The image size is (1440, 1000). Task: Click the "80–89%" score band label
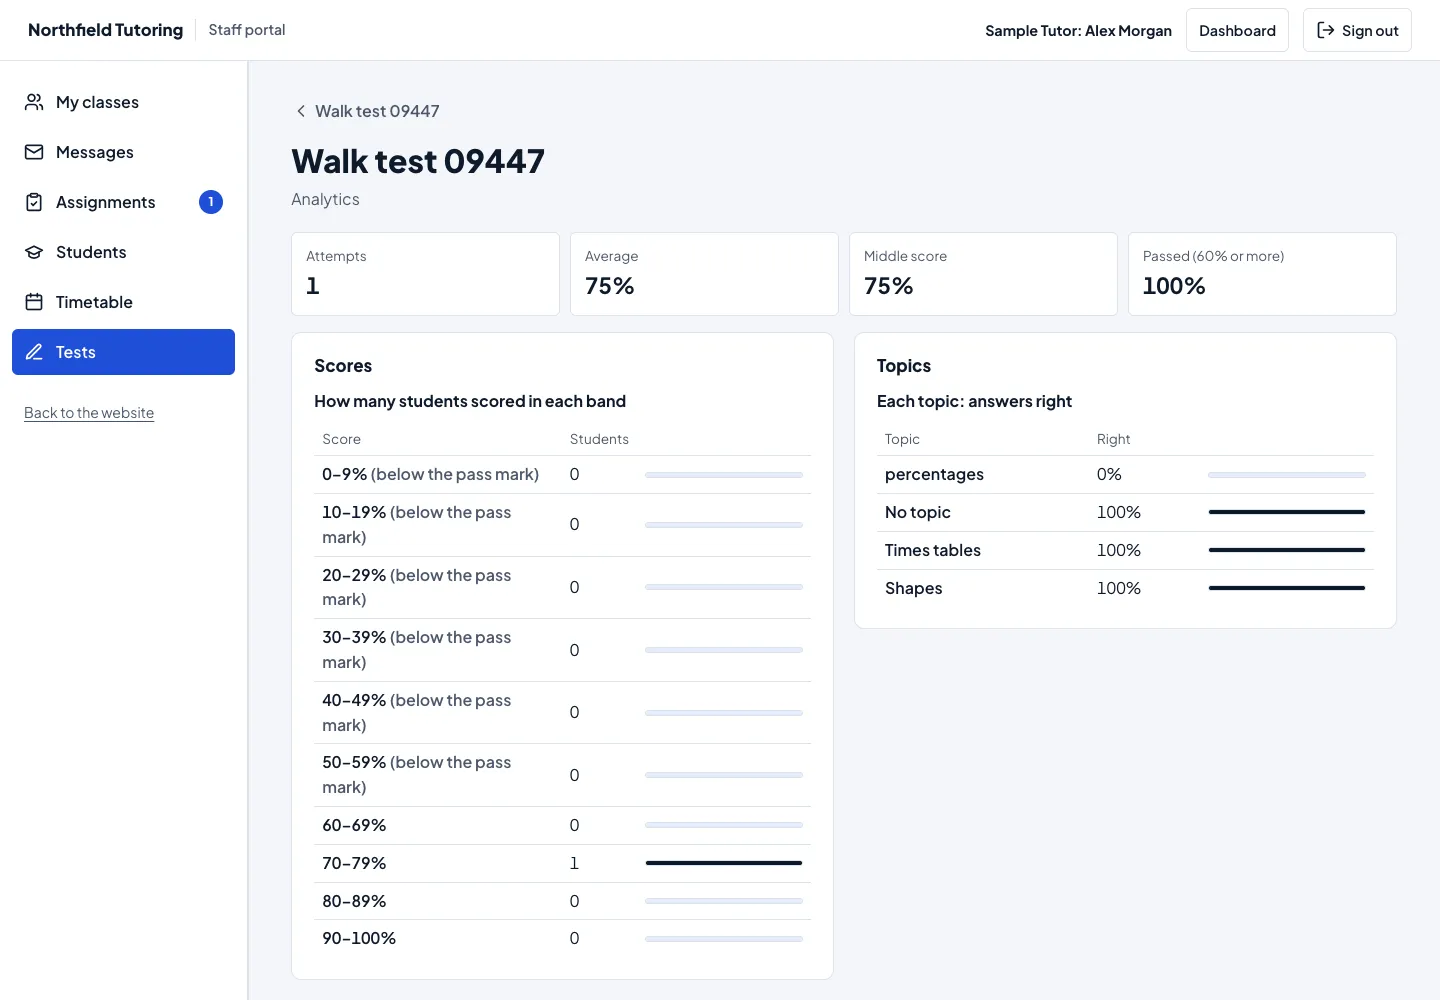[x=354, y=901]
